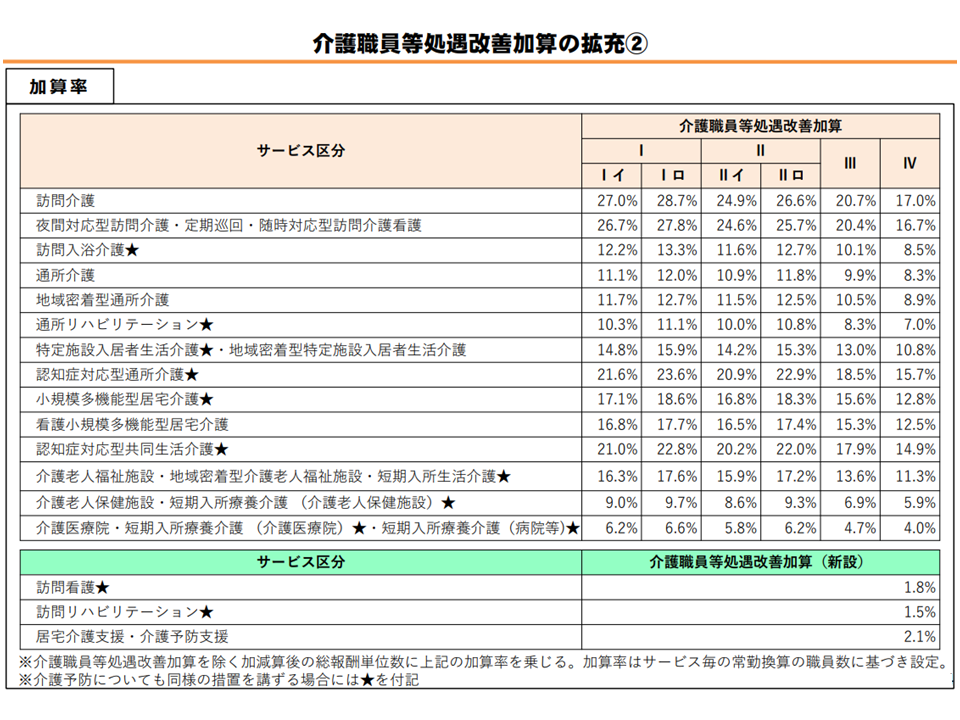
Task: Select the Ⅱロ column header
Action: pos(790,175)
